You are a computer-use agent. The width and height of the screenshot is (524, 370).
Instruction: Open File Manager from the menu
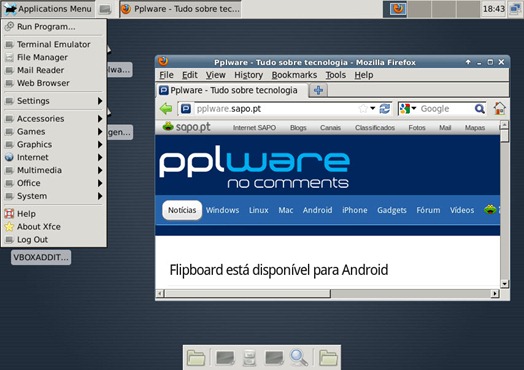pyautogui.click(x=54, y=57)
